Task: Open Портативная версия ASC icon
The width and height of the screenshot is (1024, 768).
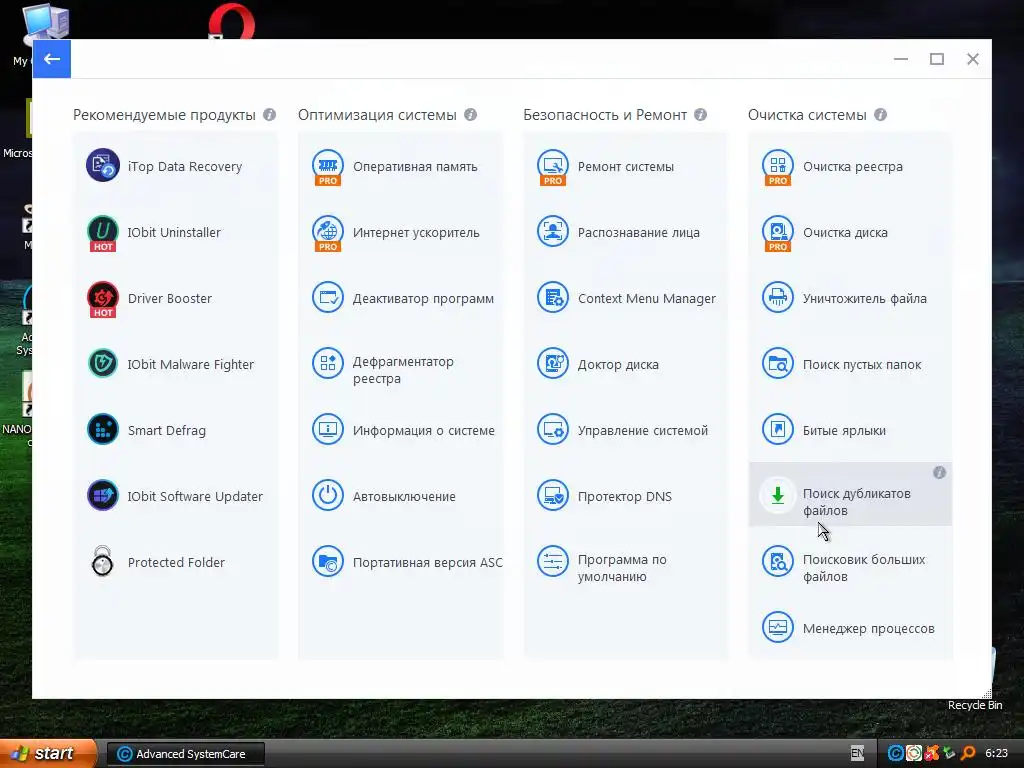Action: point(327,562)
